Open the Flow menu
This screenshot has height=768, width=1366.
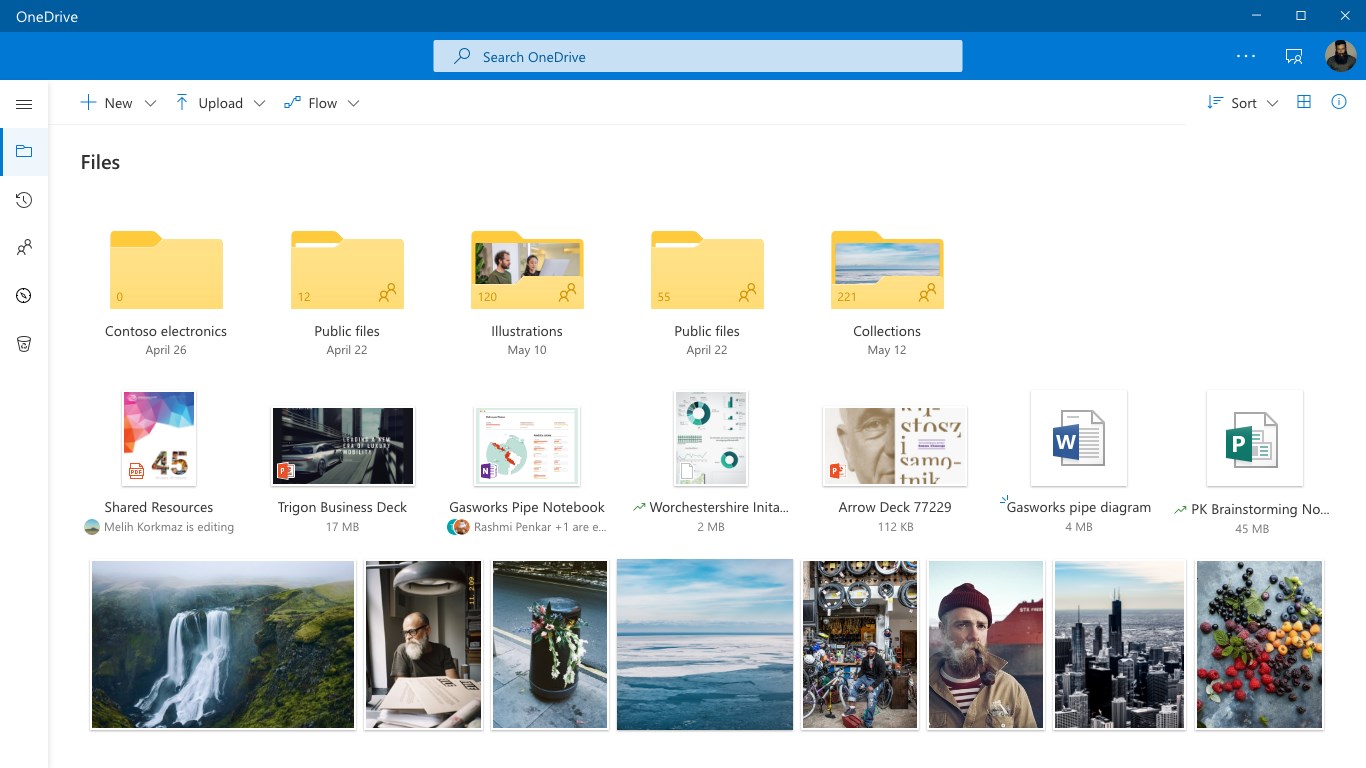[321, 103]
